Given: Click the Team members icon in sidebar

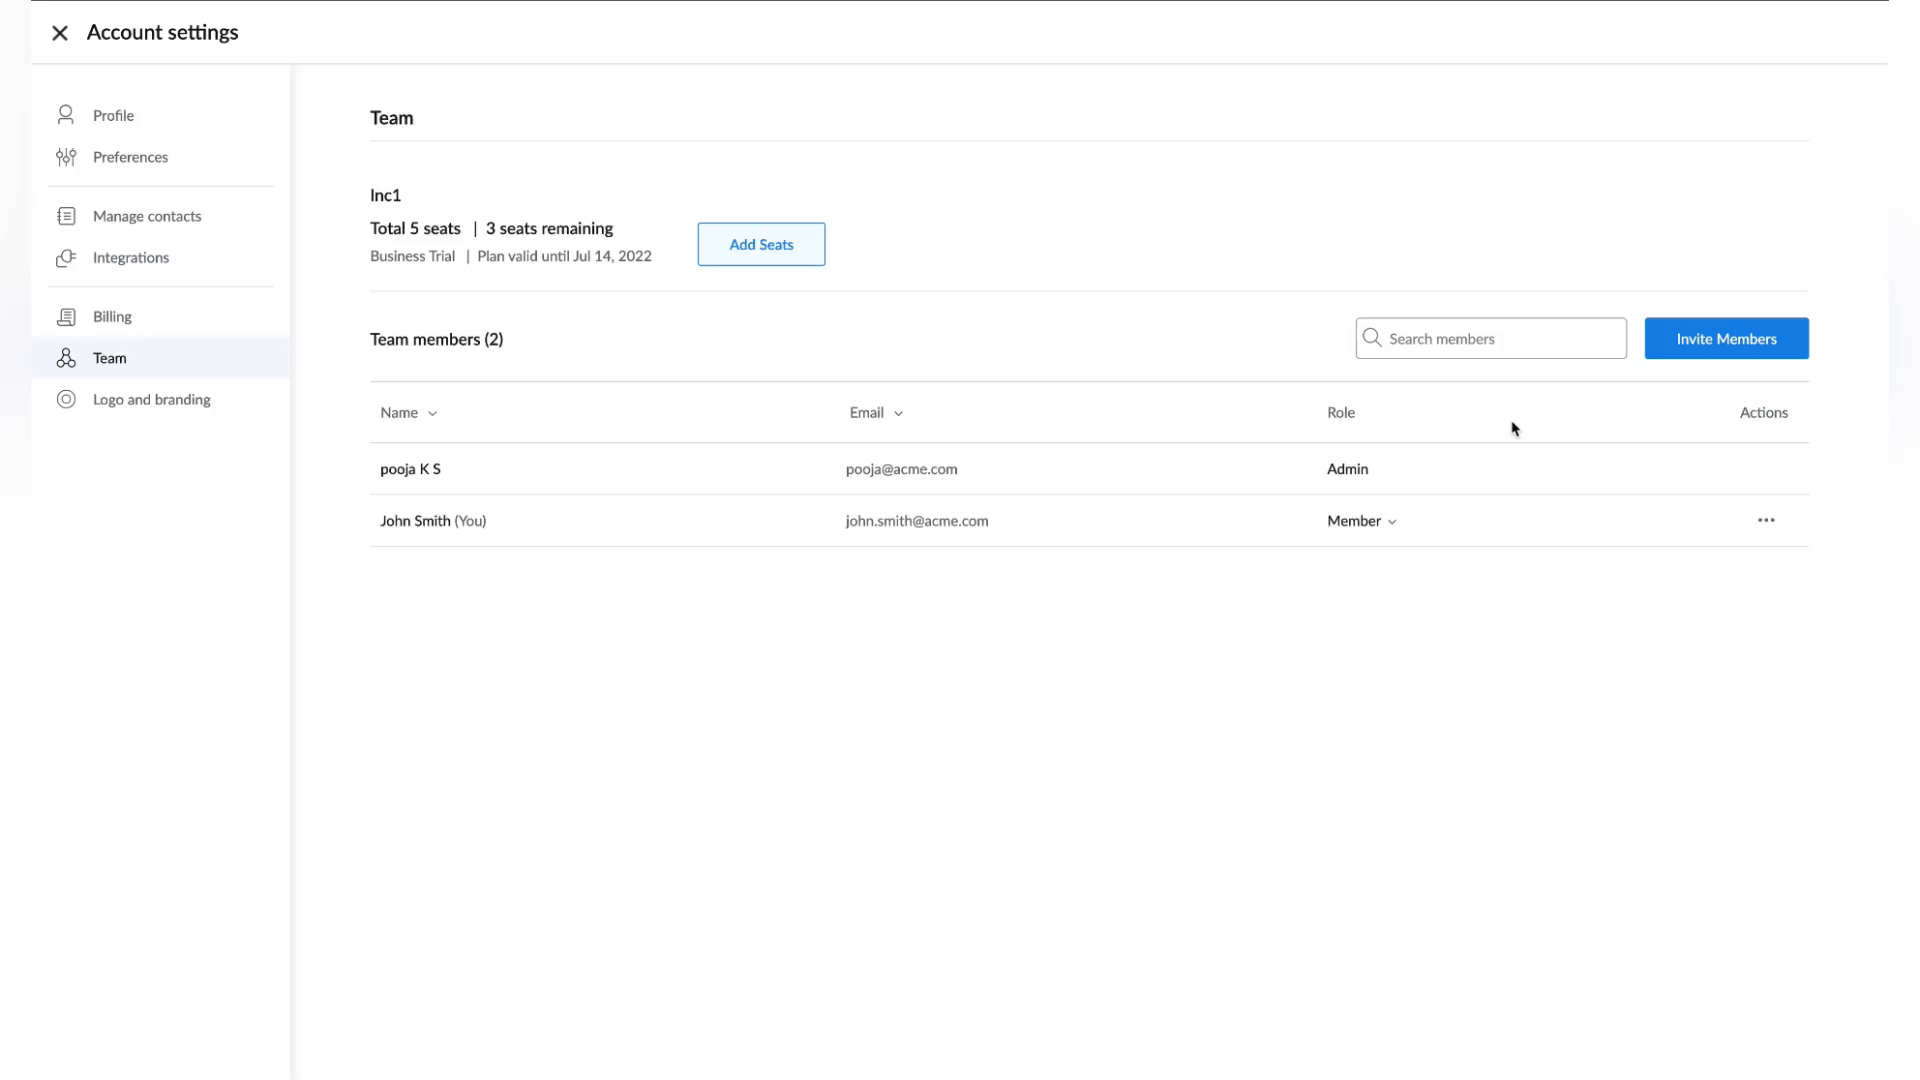Looking at the screenshot, I should point(66,358).
